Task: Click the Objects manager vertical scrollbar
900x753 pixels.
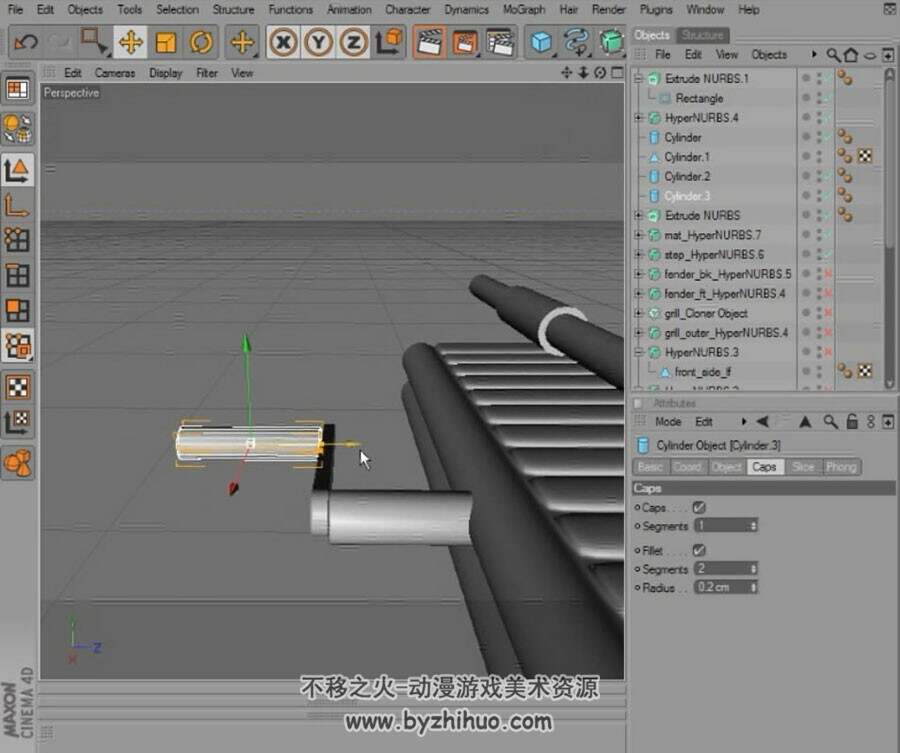Action: pos(890,228)
